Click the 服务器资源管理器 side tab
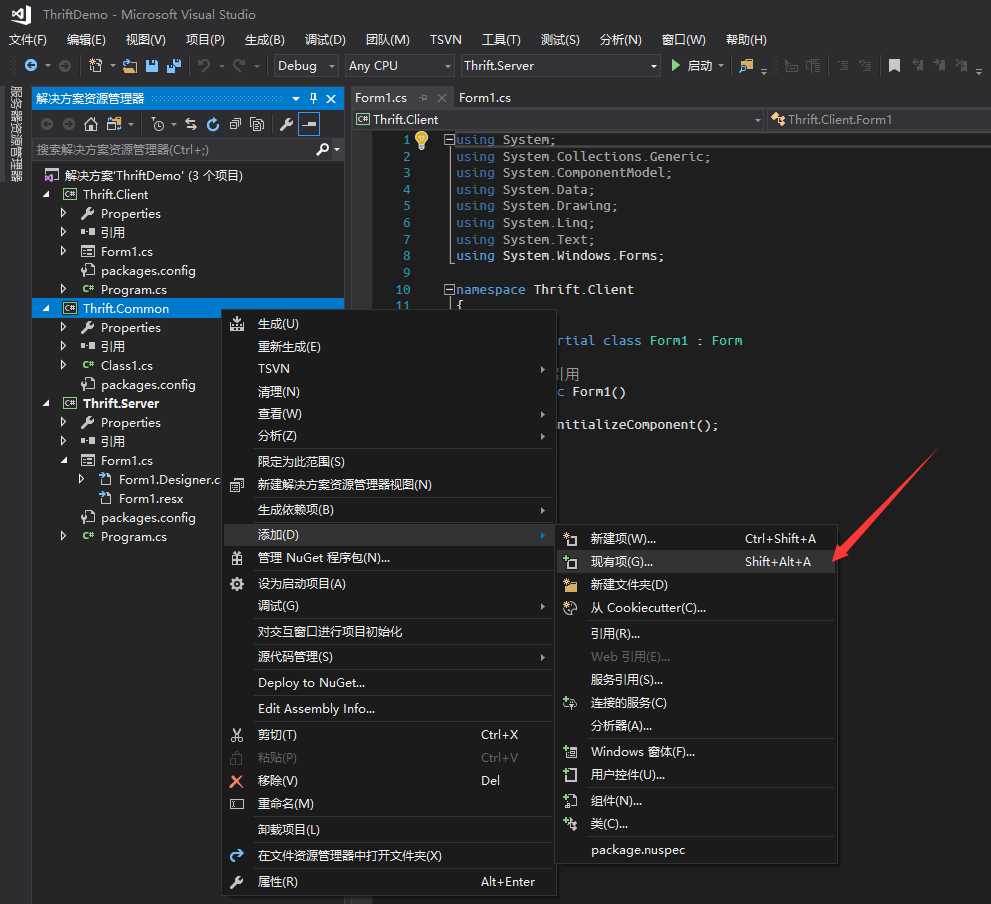The image size is (991, 904). (16, 134)
